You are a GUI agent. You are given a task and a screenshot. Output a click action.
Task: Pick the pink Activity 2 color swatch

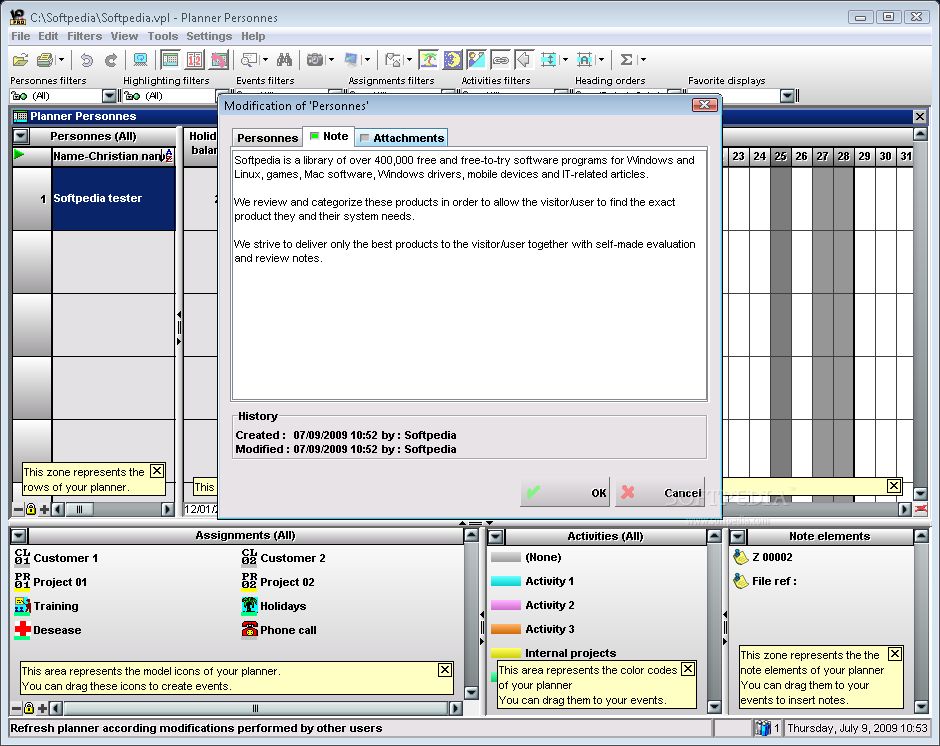505,605
